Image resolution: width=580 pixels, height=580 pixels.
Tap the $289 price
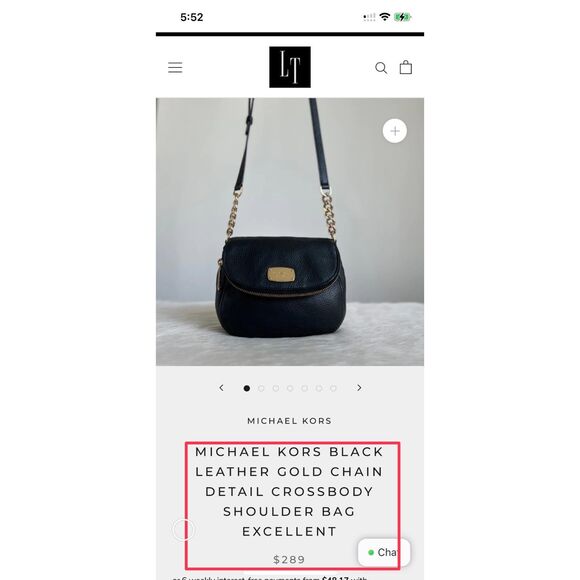pos(289,560)
